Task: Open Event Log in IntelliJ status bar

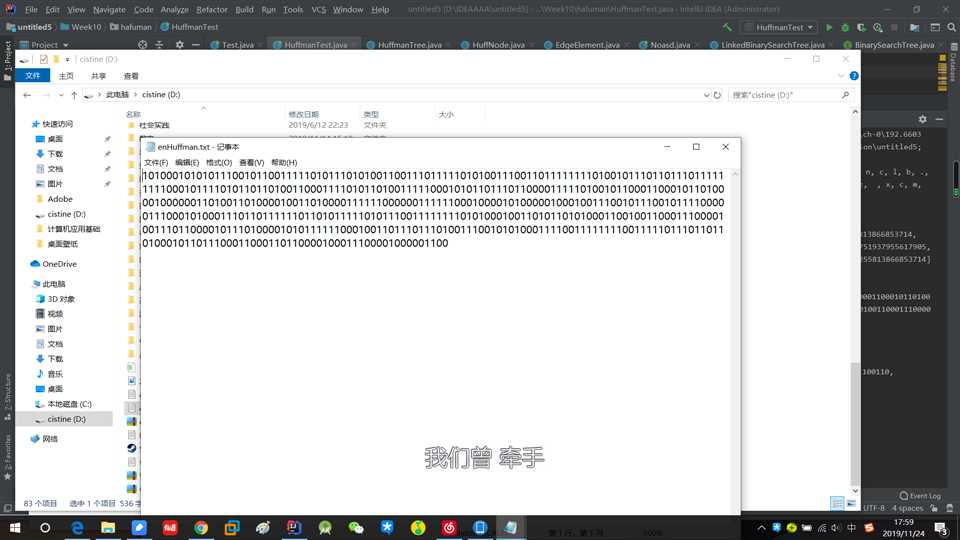Action: point(920,495)
